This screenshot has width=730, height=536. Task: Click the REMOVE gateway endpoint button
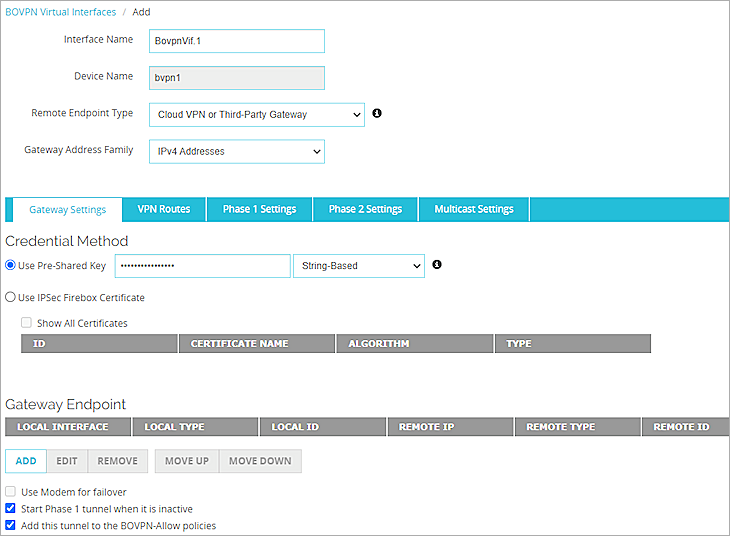coord(118,461)
